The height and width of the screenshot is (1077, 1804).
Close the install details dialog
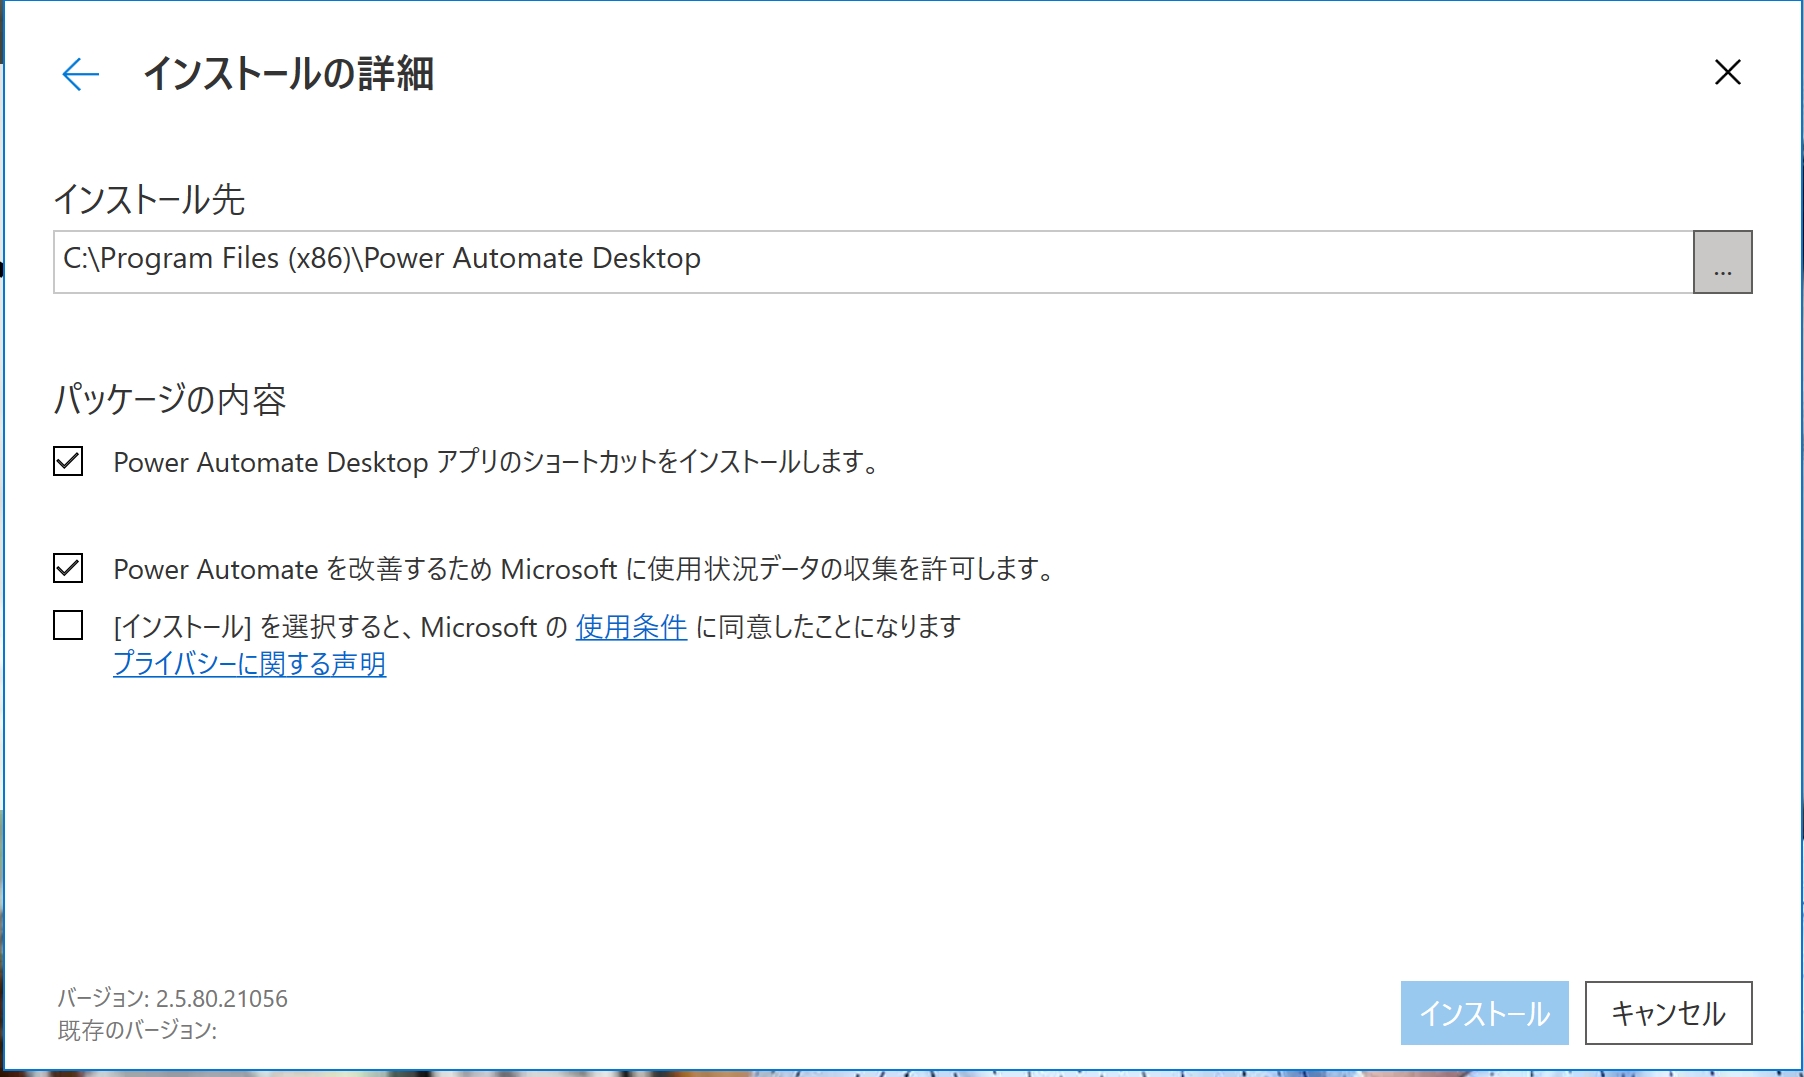click(x=1727, y=72)
